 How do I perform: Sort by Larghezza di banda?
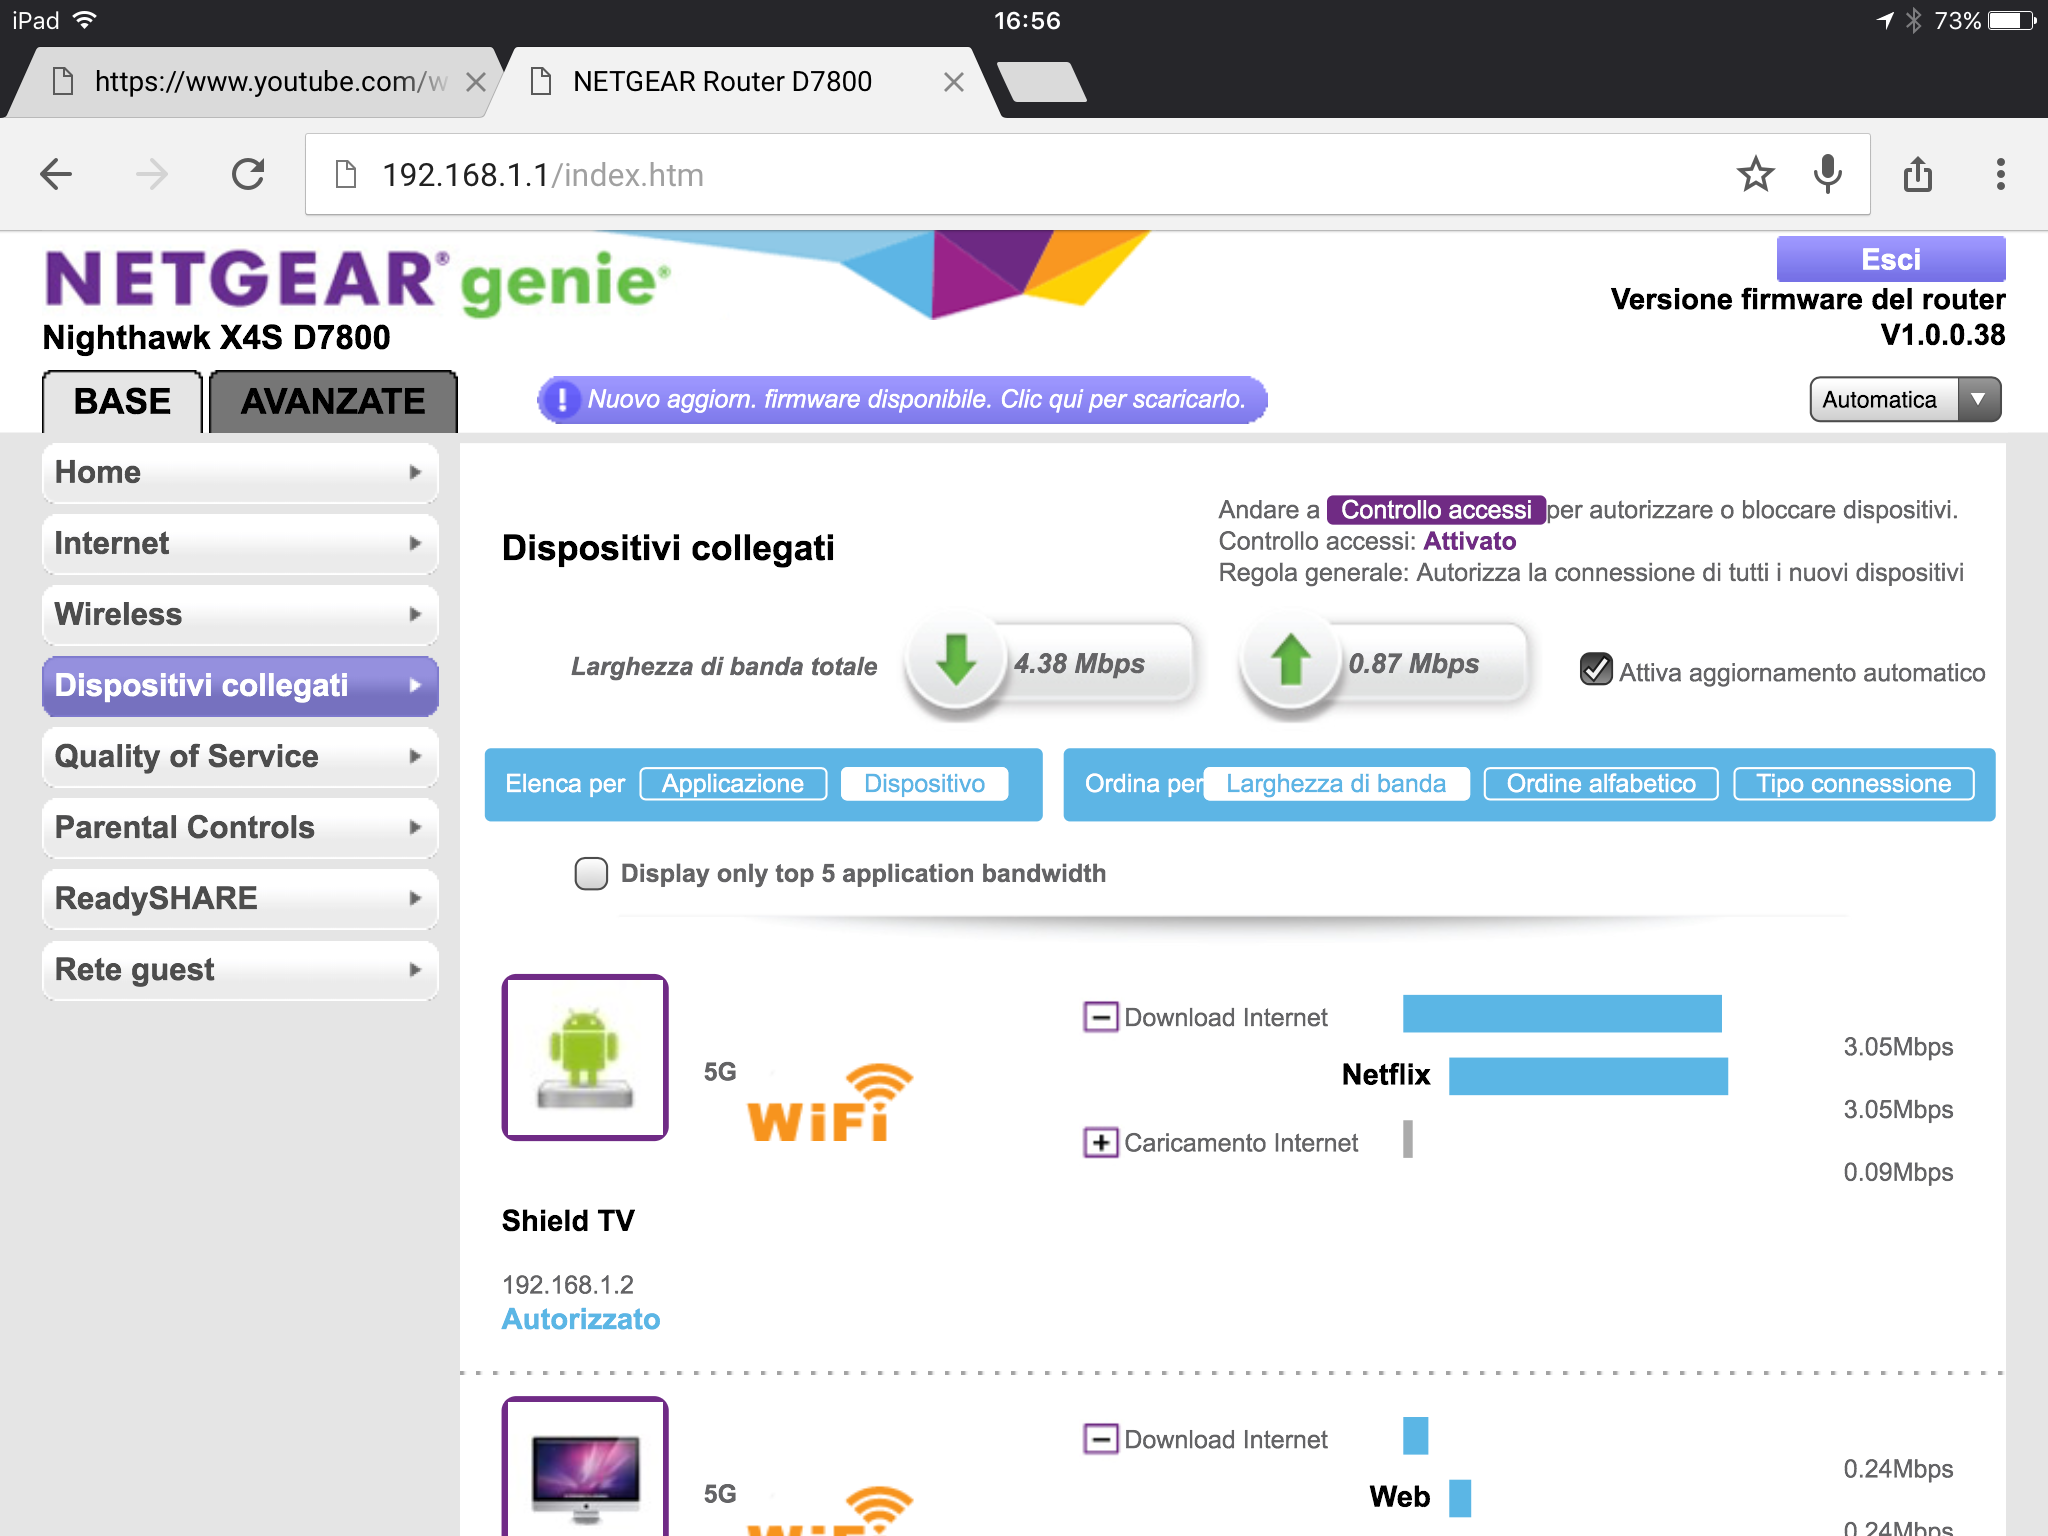click(1336, 784)
